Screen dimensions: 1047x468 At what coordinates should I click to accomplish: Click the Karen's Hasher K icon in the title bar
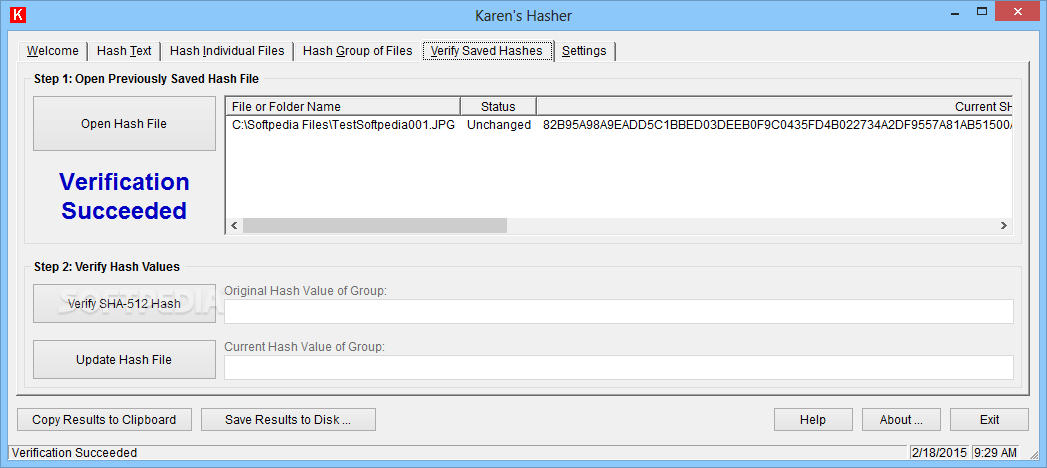tap(20, 15)
